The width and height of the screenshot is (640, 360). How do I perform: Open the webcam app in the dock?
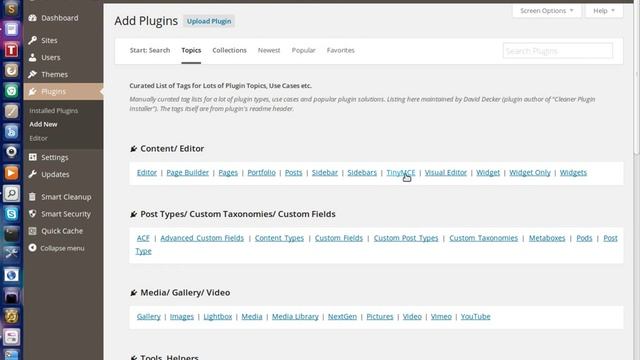(x=11, y=152)
